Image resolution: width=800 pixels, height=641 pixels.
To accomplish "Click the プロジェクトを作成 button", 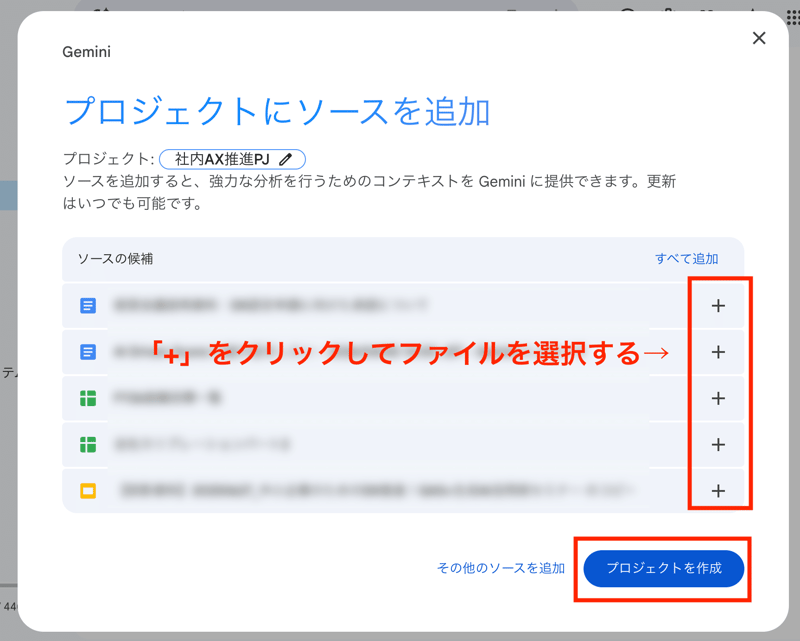I will click(x=664, y=568).
